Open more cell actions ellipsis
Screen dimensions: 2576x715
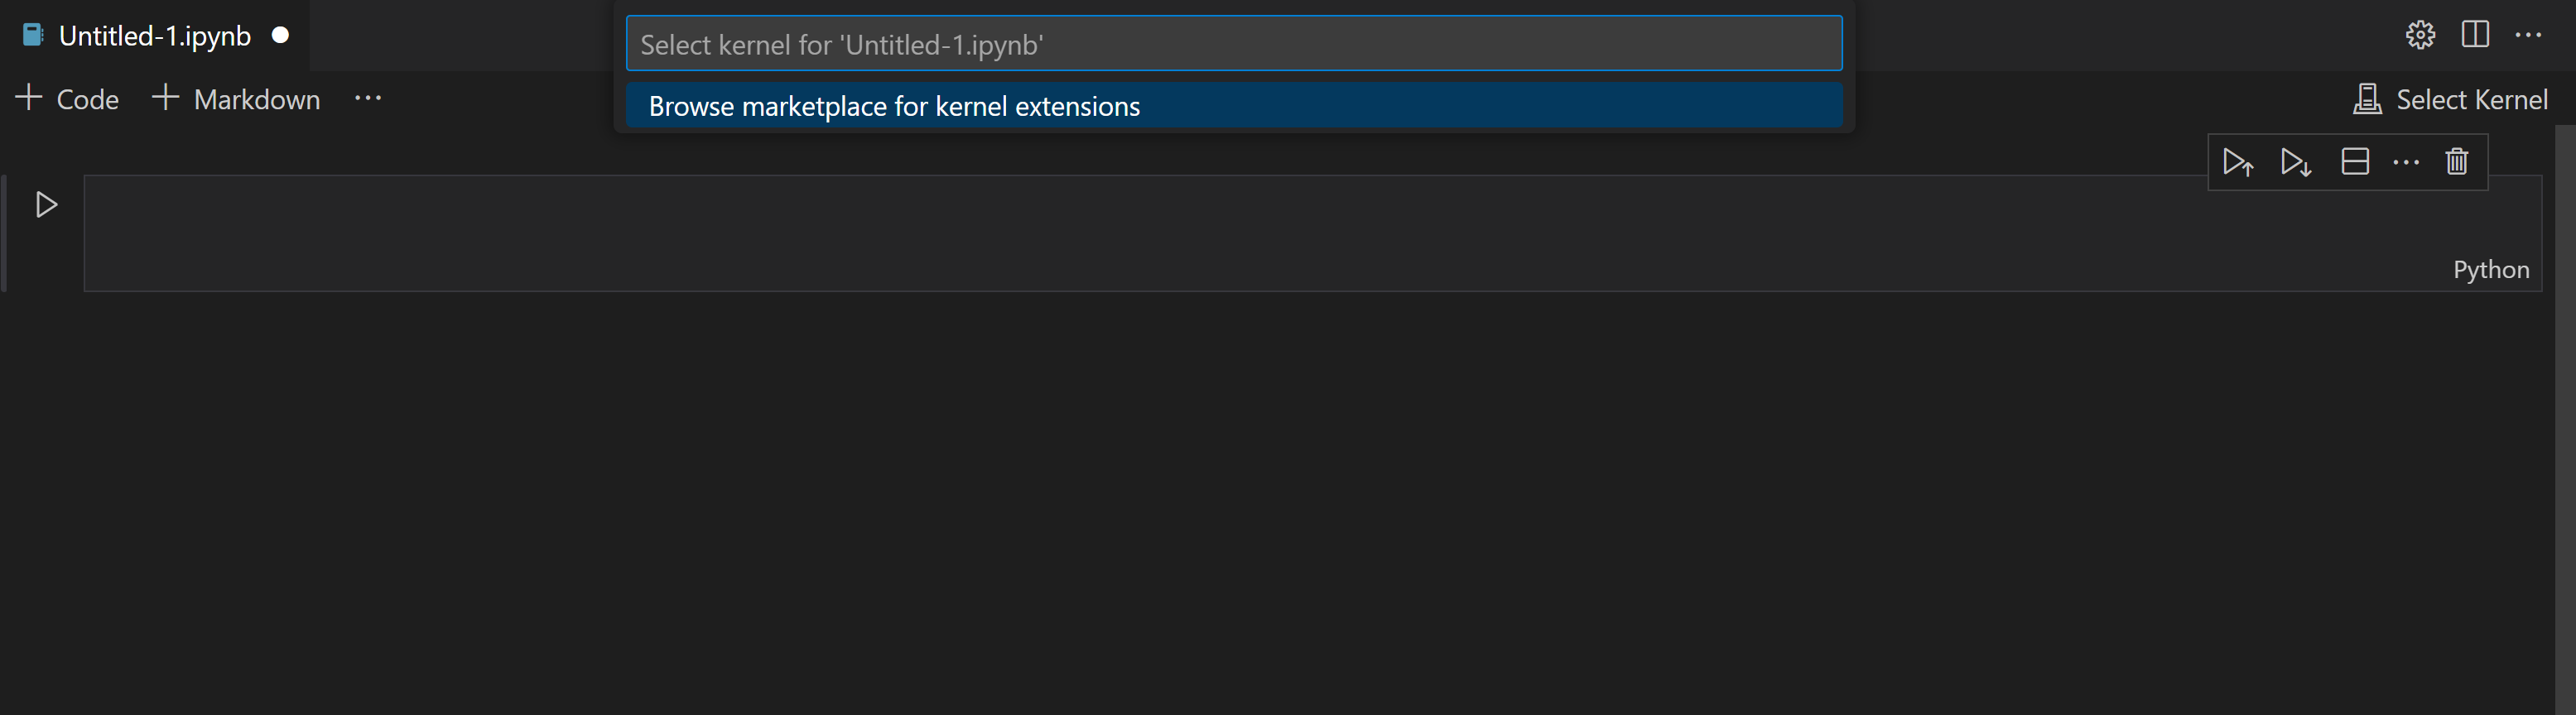coord(2406,161)
